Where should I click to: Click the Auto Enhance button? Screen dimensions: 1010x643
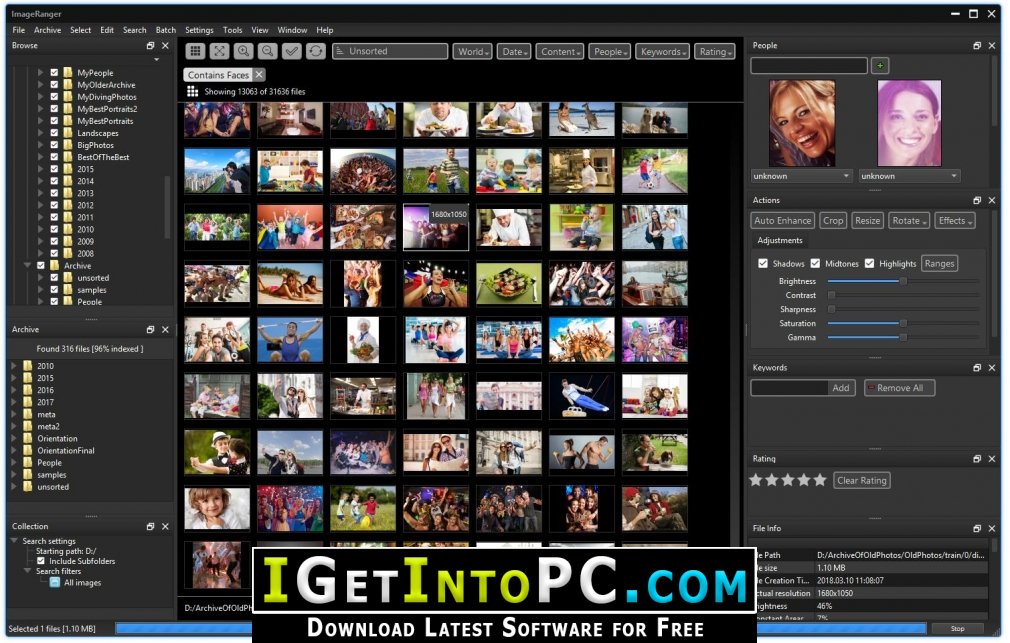pos(783,220)
